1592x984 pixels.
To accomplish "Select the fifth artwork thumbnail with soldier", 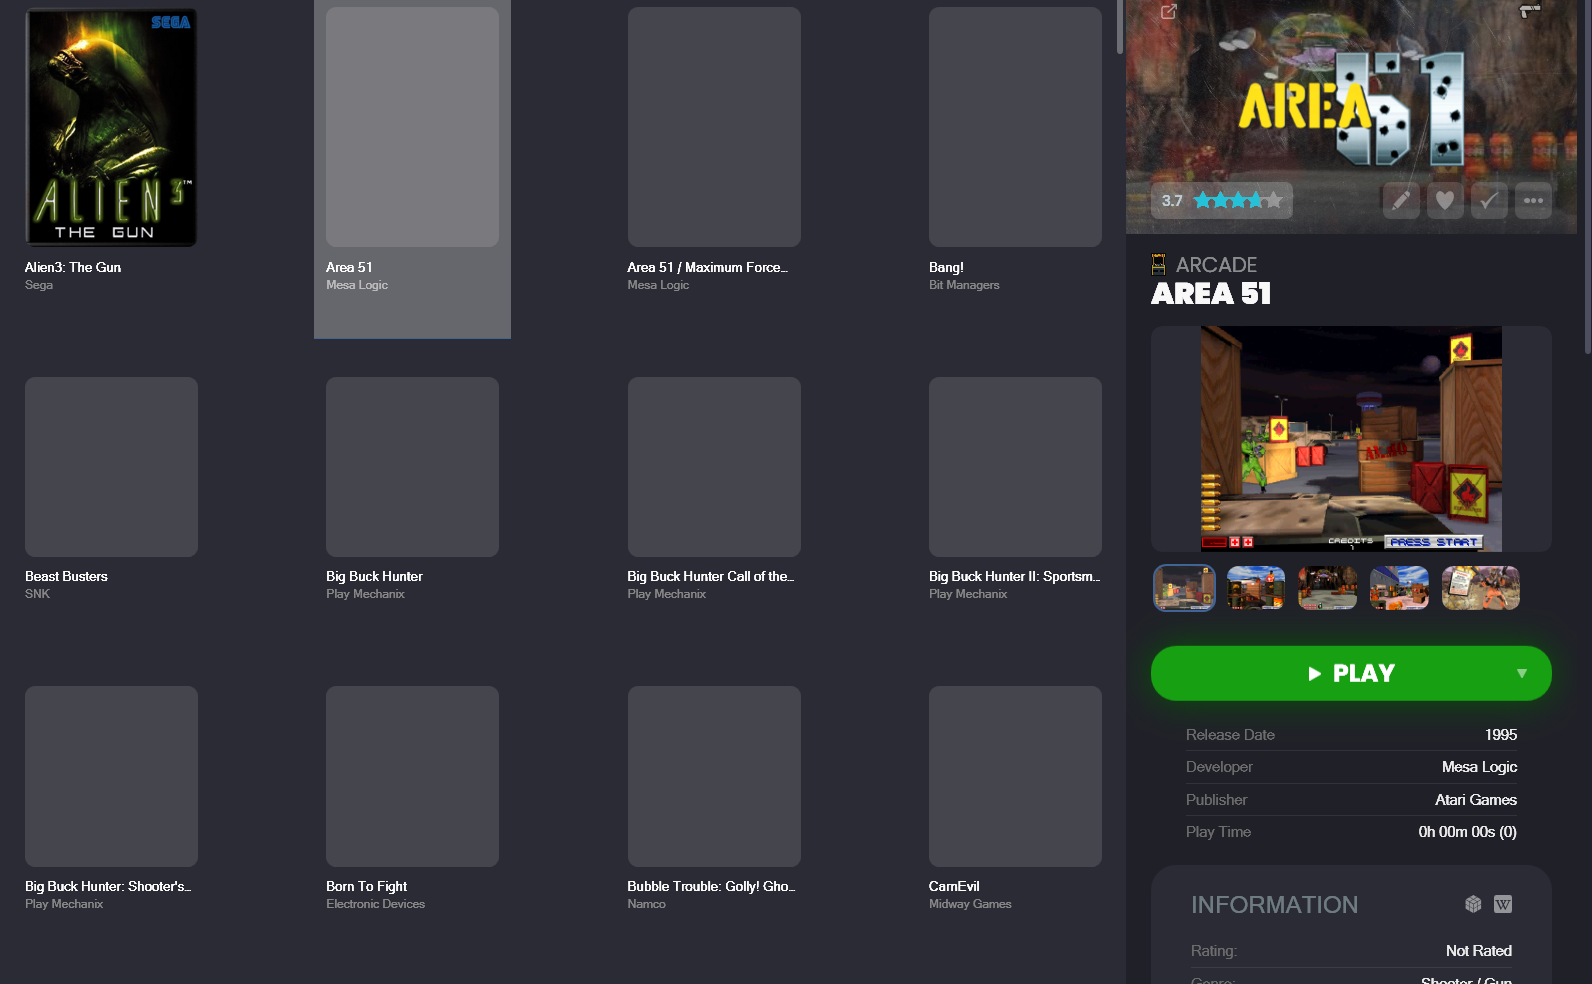I will (x=1481, y=588).
